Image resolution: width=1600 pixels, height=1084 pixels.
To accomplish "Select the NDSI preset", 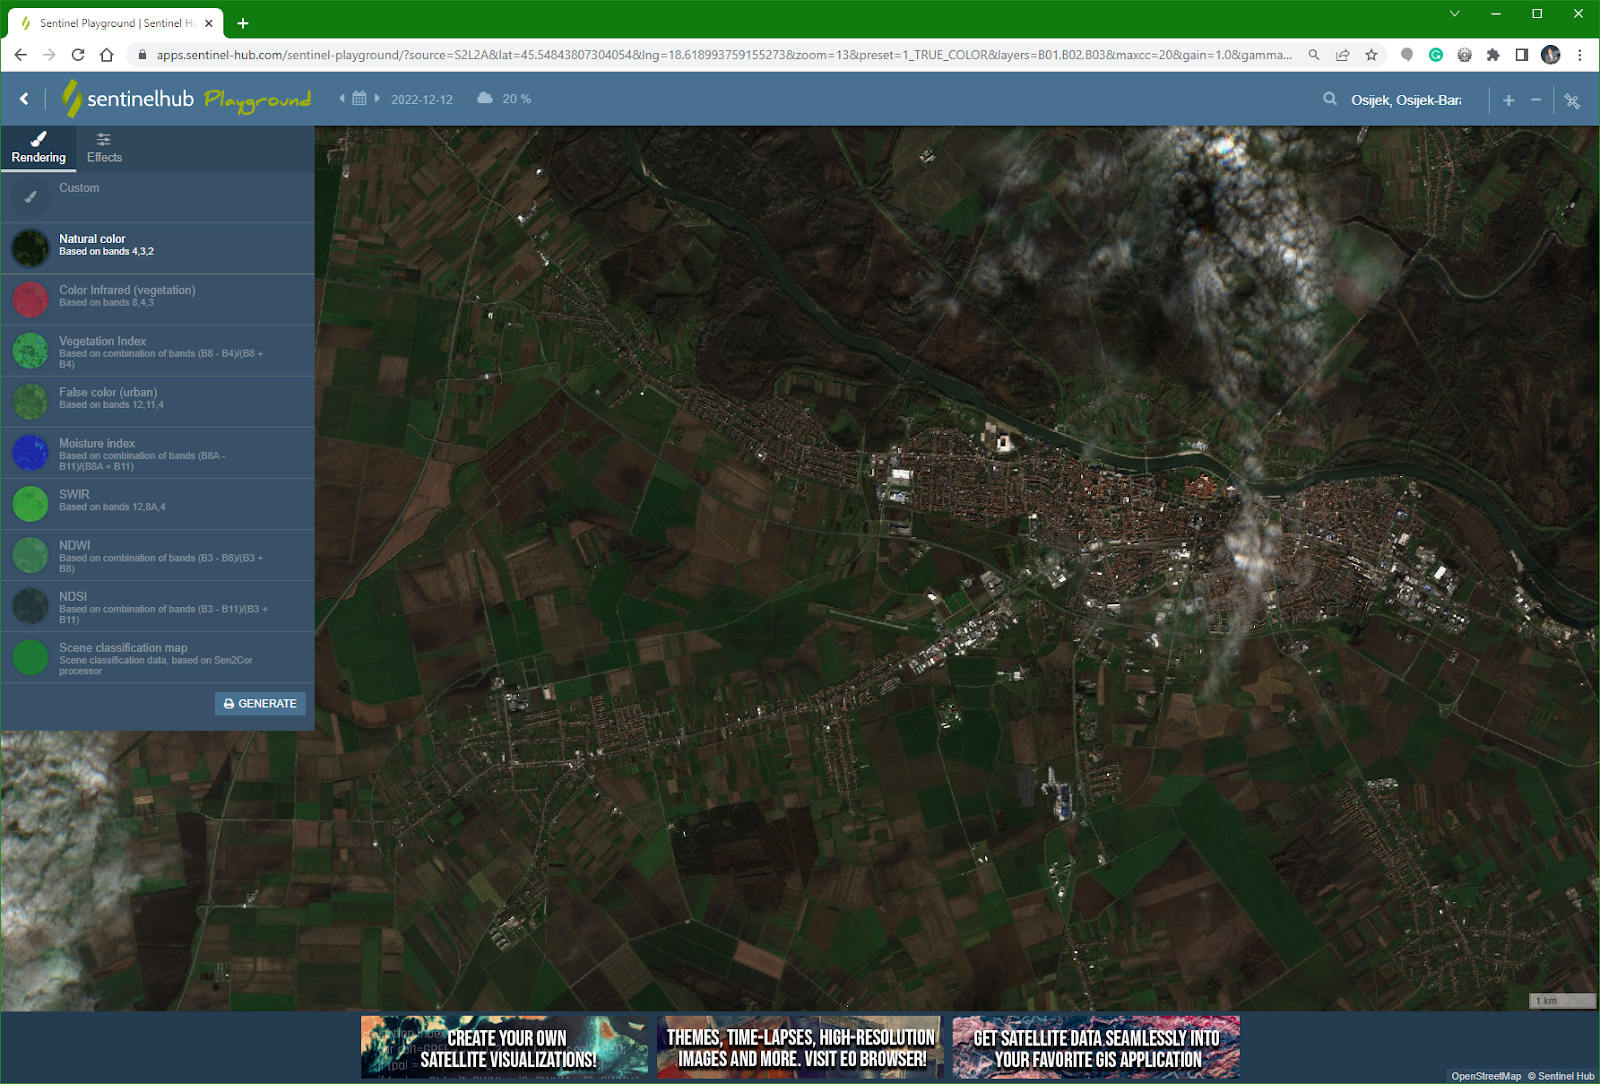I will point(158,605).
